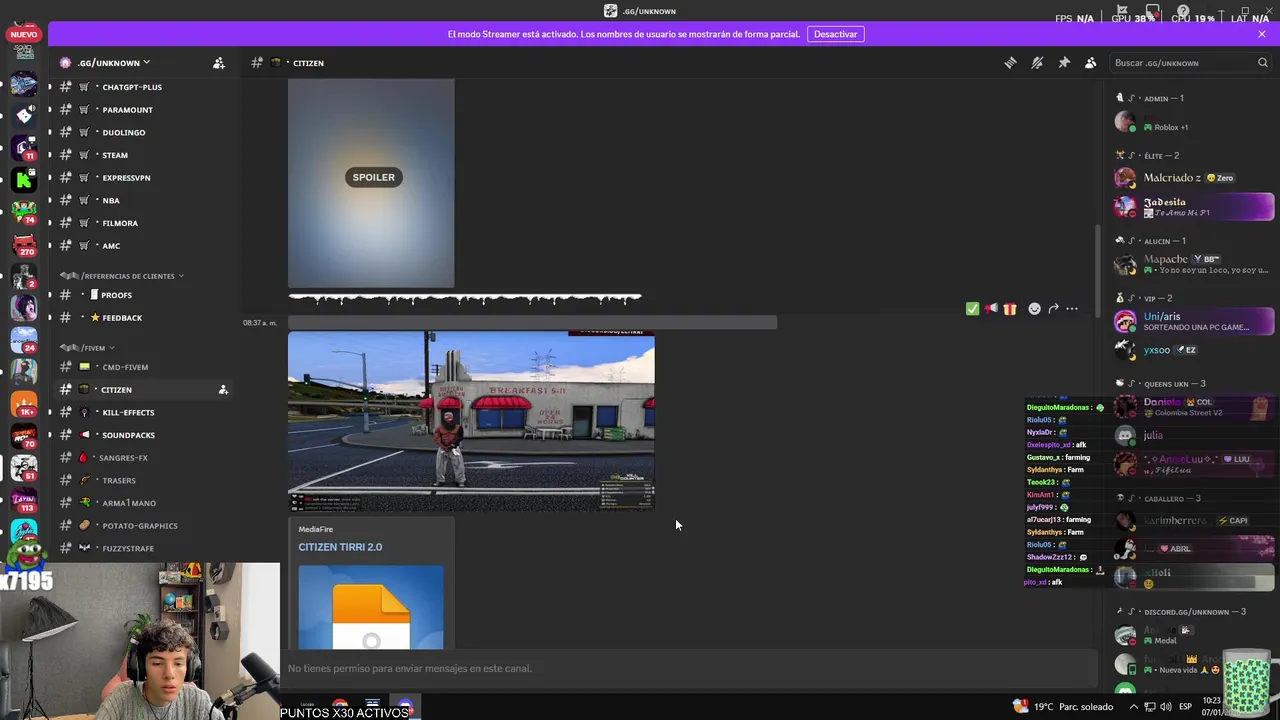
Task: Toggle the notification mute bell icon
Action: (x=1037, y=63)
